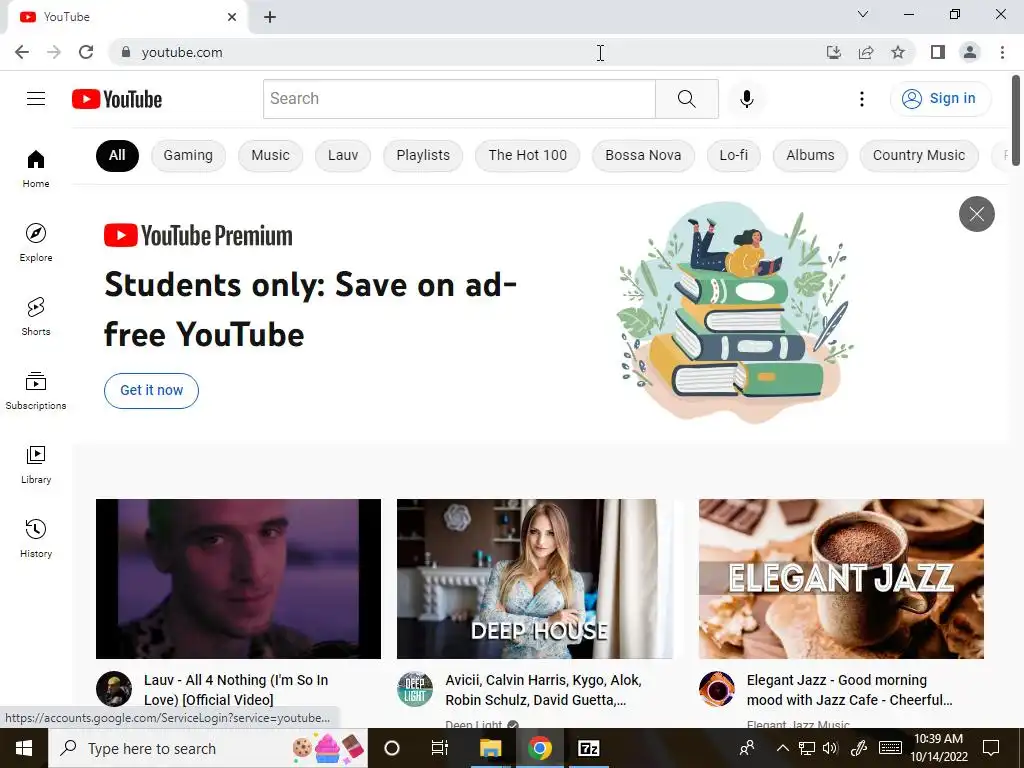The height and width of the screenshot is (768, 1024).
Task: Click the YouTube logo
Action: [117, 99]
